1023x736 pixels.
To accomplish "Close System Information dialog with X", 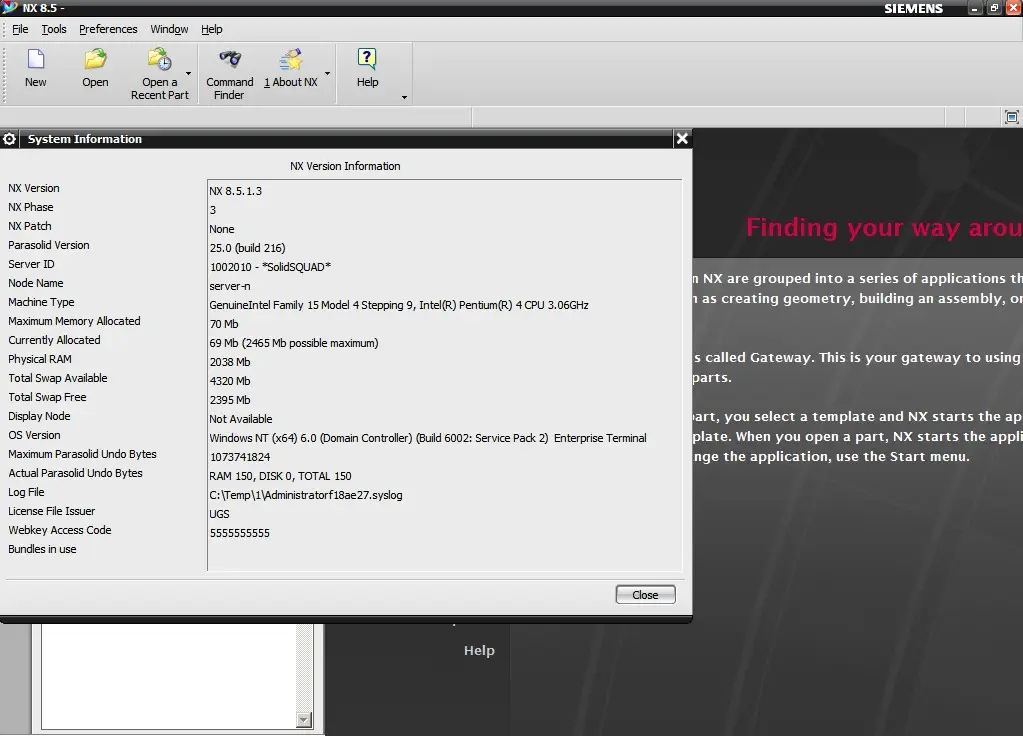I will tap(682, 138).
